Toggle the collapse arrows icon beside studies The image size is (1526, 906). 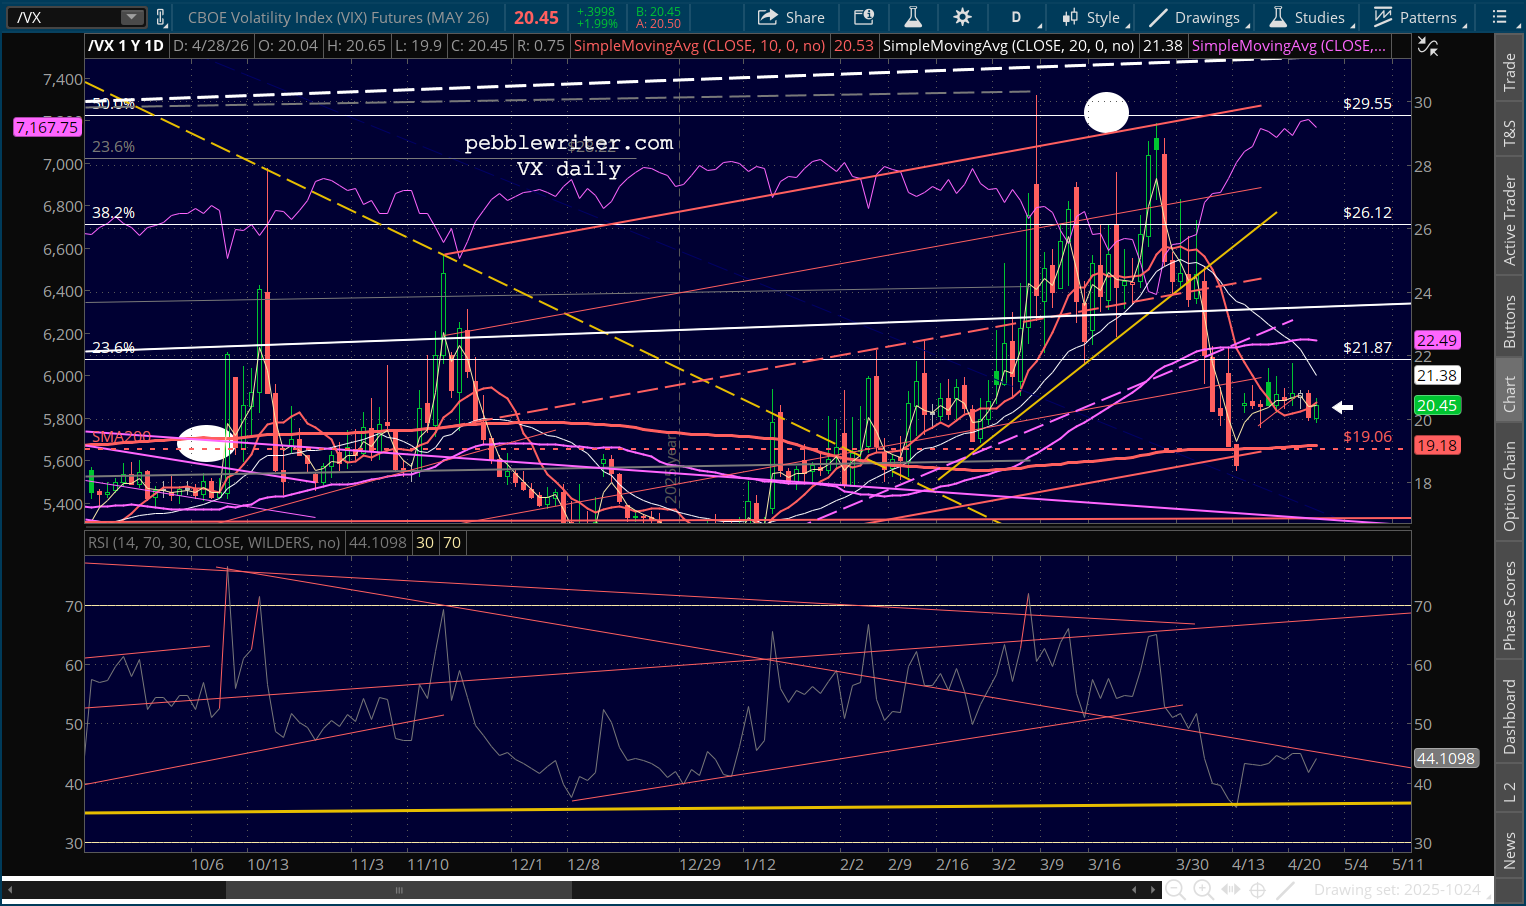pyautogui.click(x=1428, y=46)
